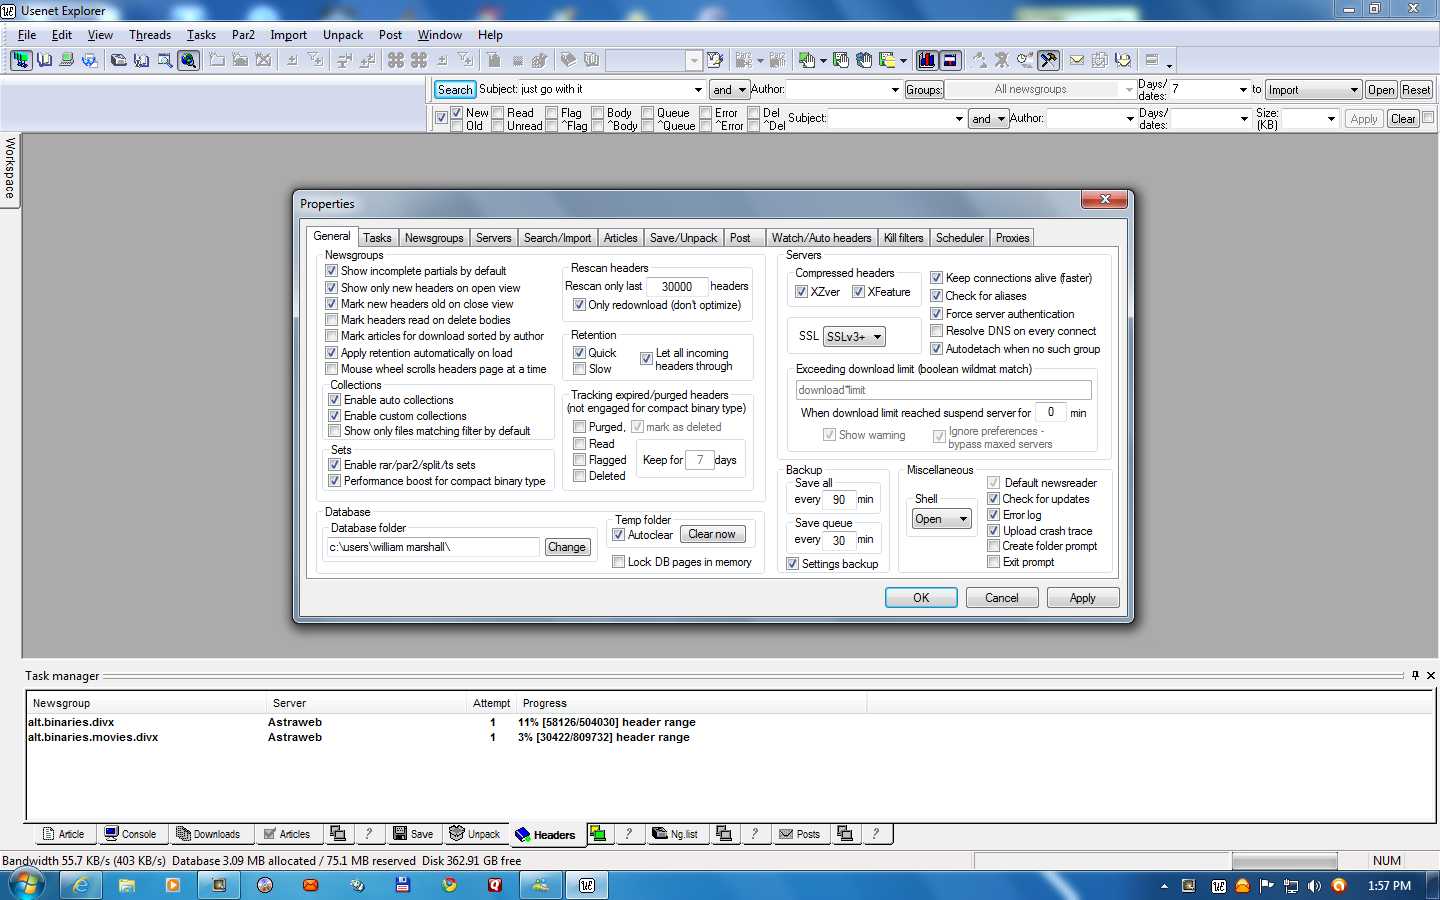The image size is (1440, 900).
Task: Click the pin icon of Task manager panel
Action: (x=1415, y=675)
